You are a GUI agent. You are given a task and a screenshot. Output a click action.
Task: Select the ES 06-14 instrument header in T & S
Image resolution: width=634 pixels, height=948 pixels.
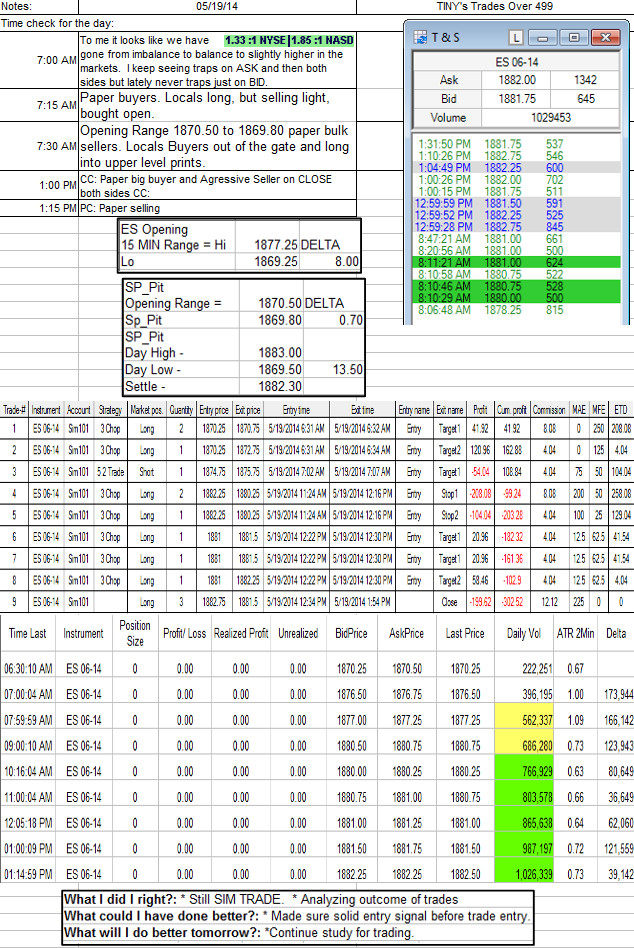click(517, 62)
